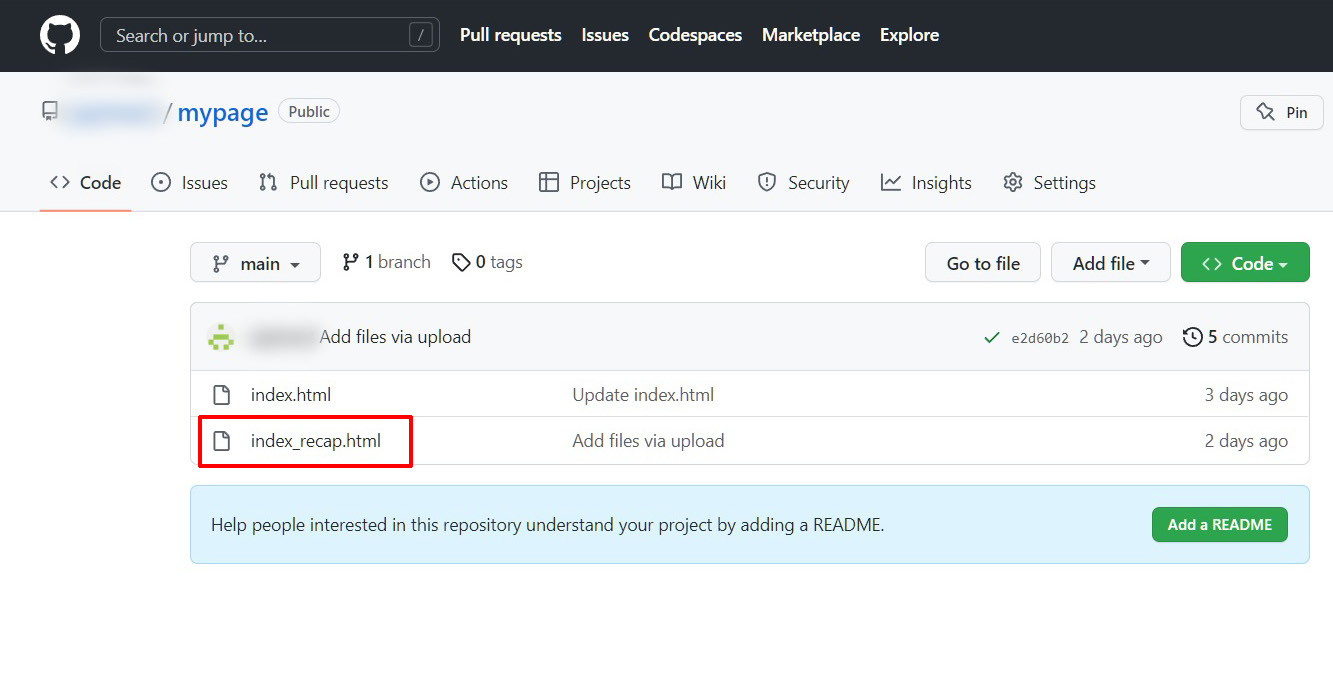The image size is (1333, 685).
Task: Click the latest commit's 2 days ago timestamp
Action: 1121,337
